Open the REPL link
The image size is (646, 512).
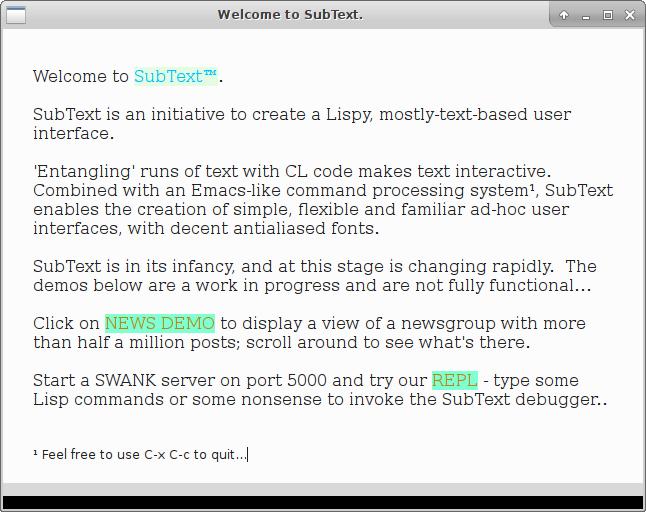click(x=455, y=380)
